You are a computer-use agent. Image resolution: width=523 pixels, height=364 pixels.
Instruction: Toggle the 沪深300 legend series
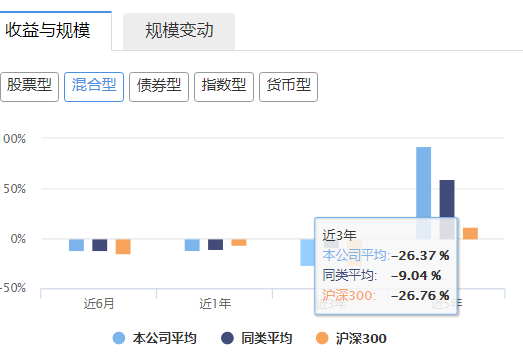pos(351,338)
